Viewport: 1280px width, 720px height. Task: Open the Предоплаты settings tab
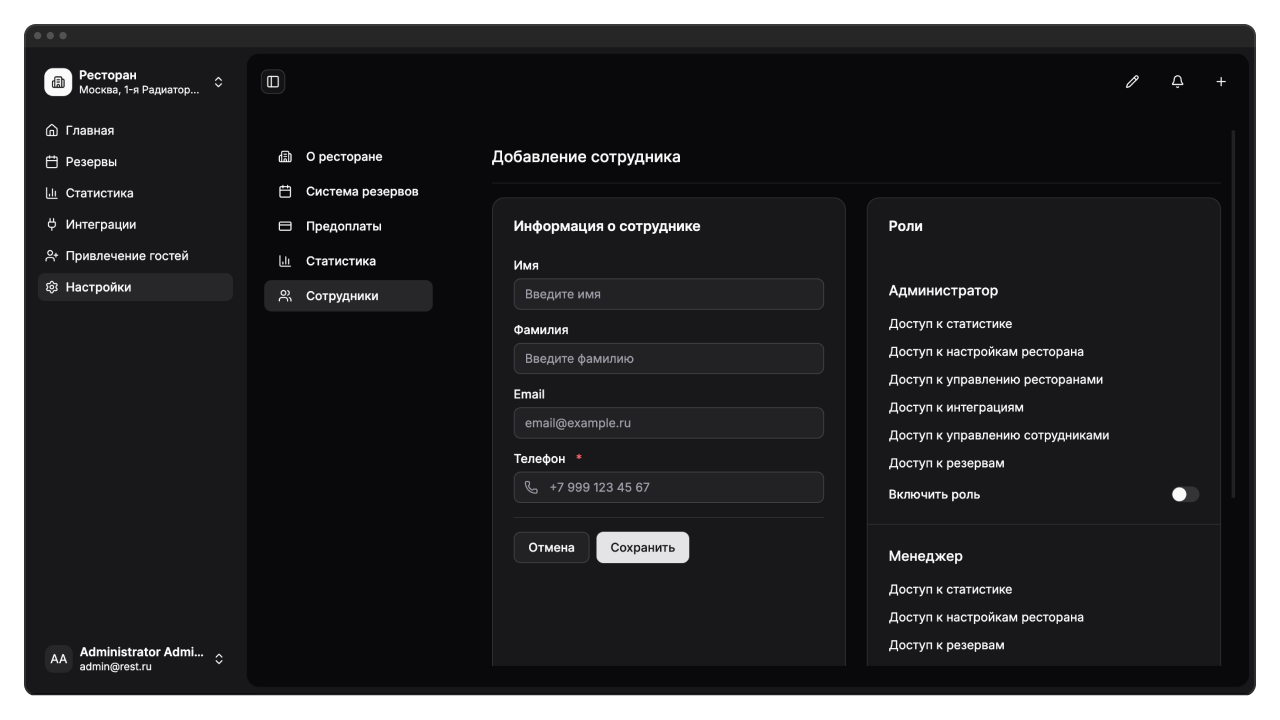coord(343,226)
